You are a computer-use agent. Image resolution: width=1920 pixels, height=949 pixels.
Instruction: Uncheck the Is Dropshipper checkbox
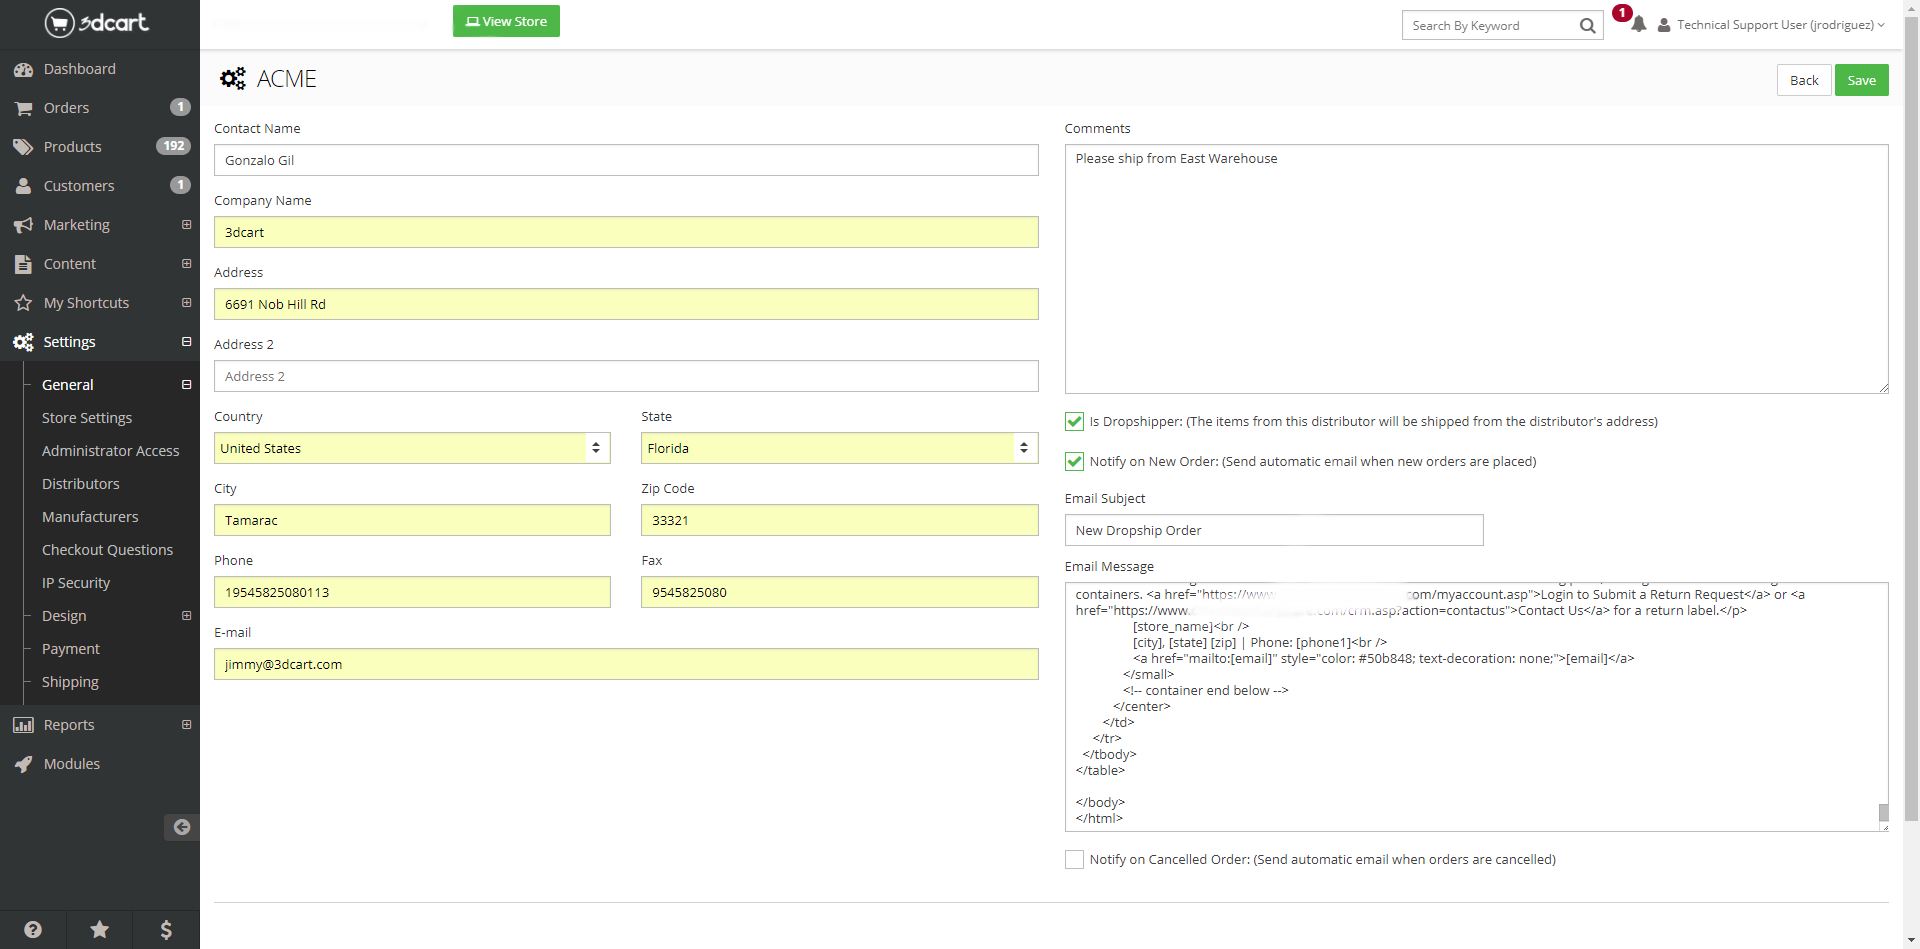click(1074, 422)
